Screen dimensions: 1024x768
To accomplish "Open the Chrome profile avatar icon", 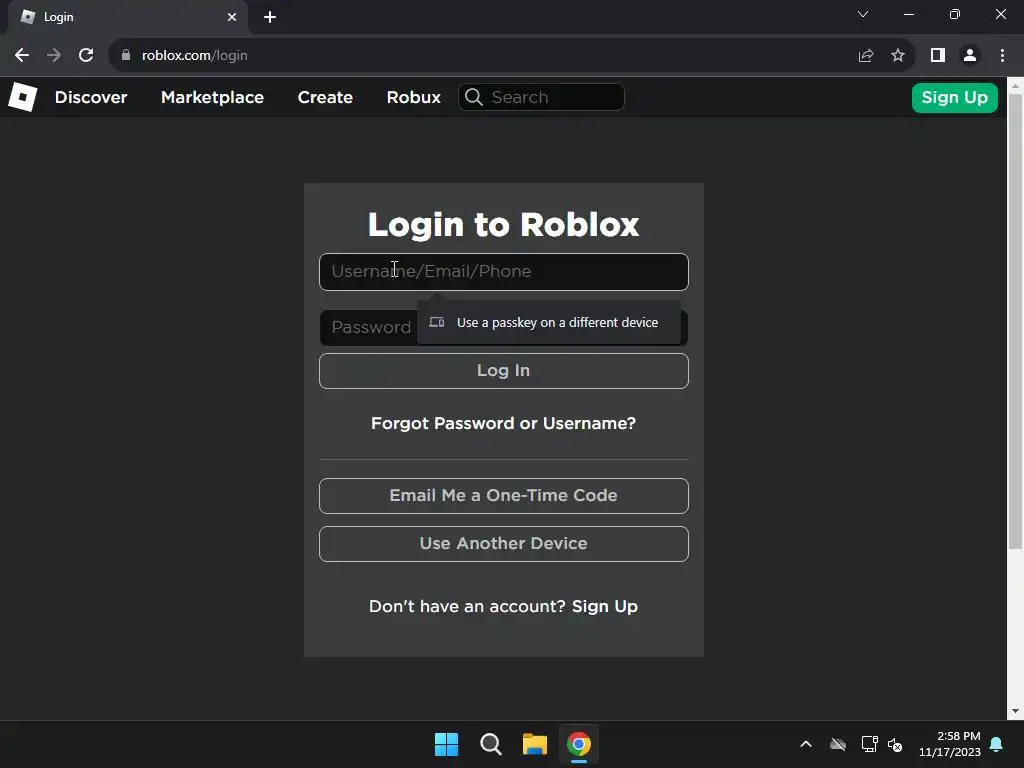I will coord(970,56).
